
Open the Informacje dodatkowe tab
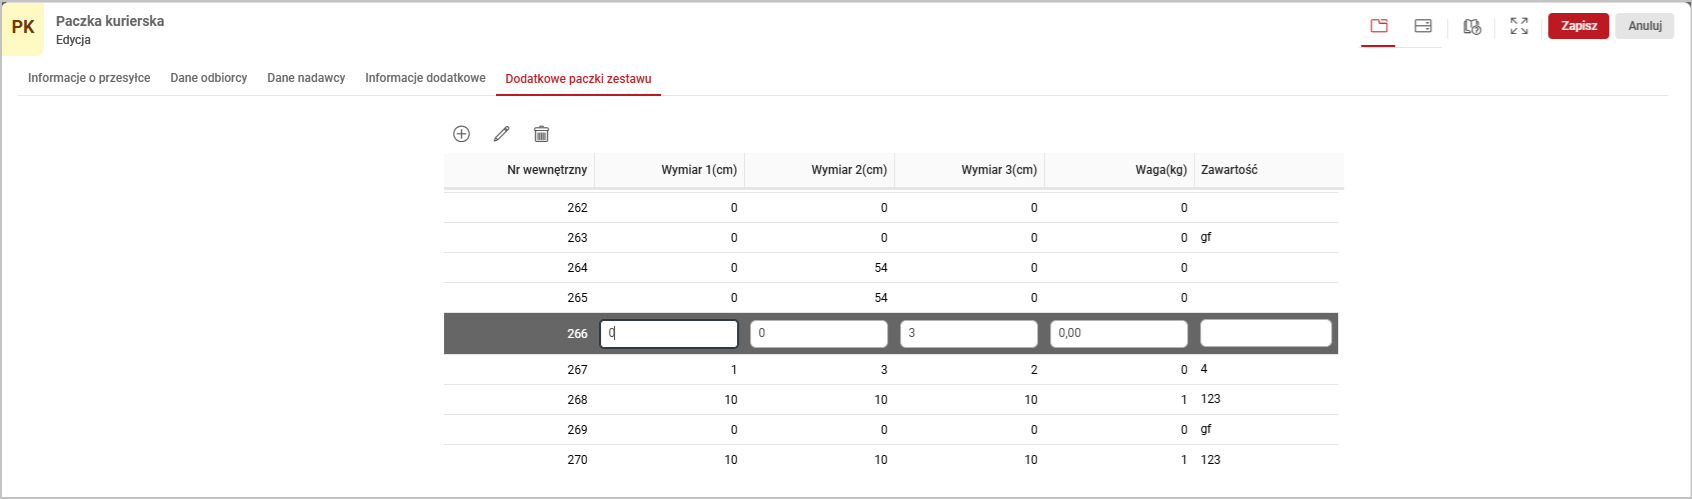click(425, 78)
